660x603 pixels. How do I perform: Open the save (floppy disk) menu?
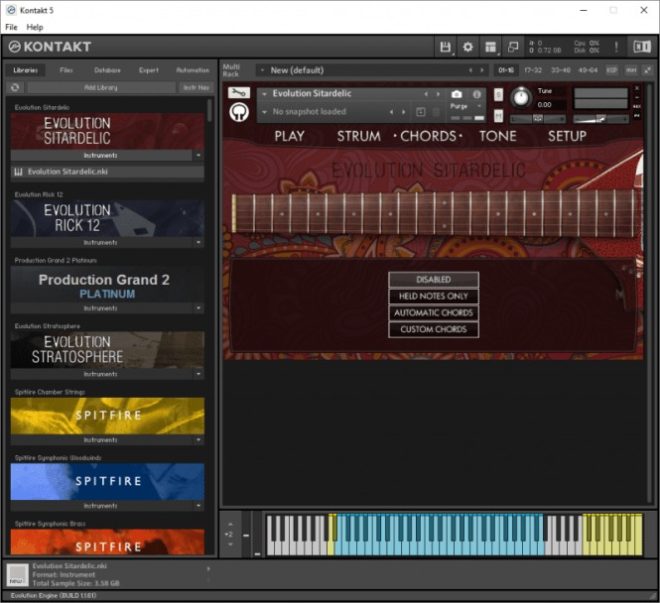445,47
